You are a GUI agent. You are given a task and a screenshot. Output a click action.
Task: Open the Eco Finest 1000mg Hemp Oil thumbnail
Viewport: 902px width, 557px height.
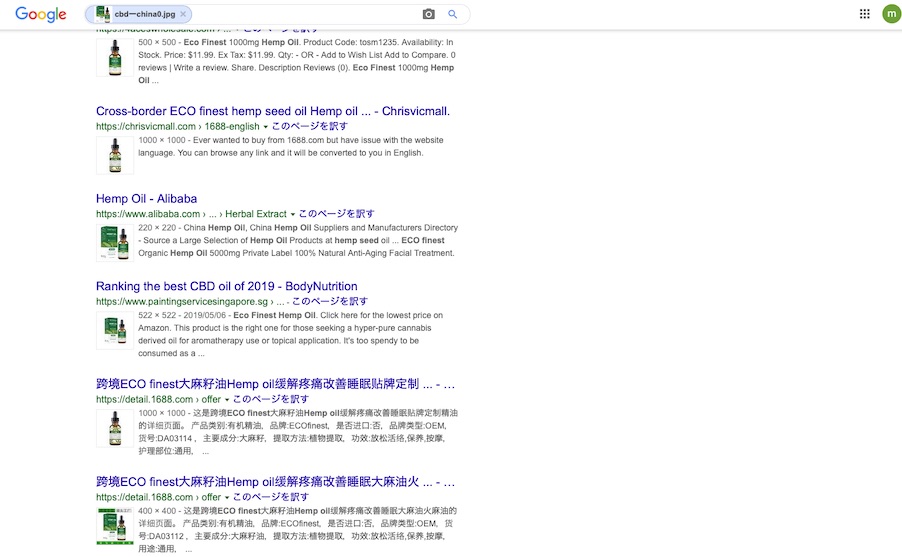pyautogui.click(x=115, y=57)
